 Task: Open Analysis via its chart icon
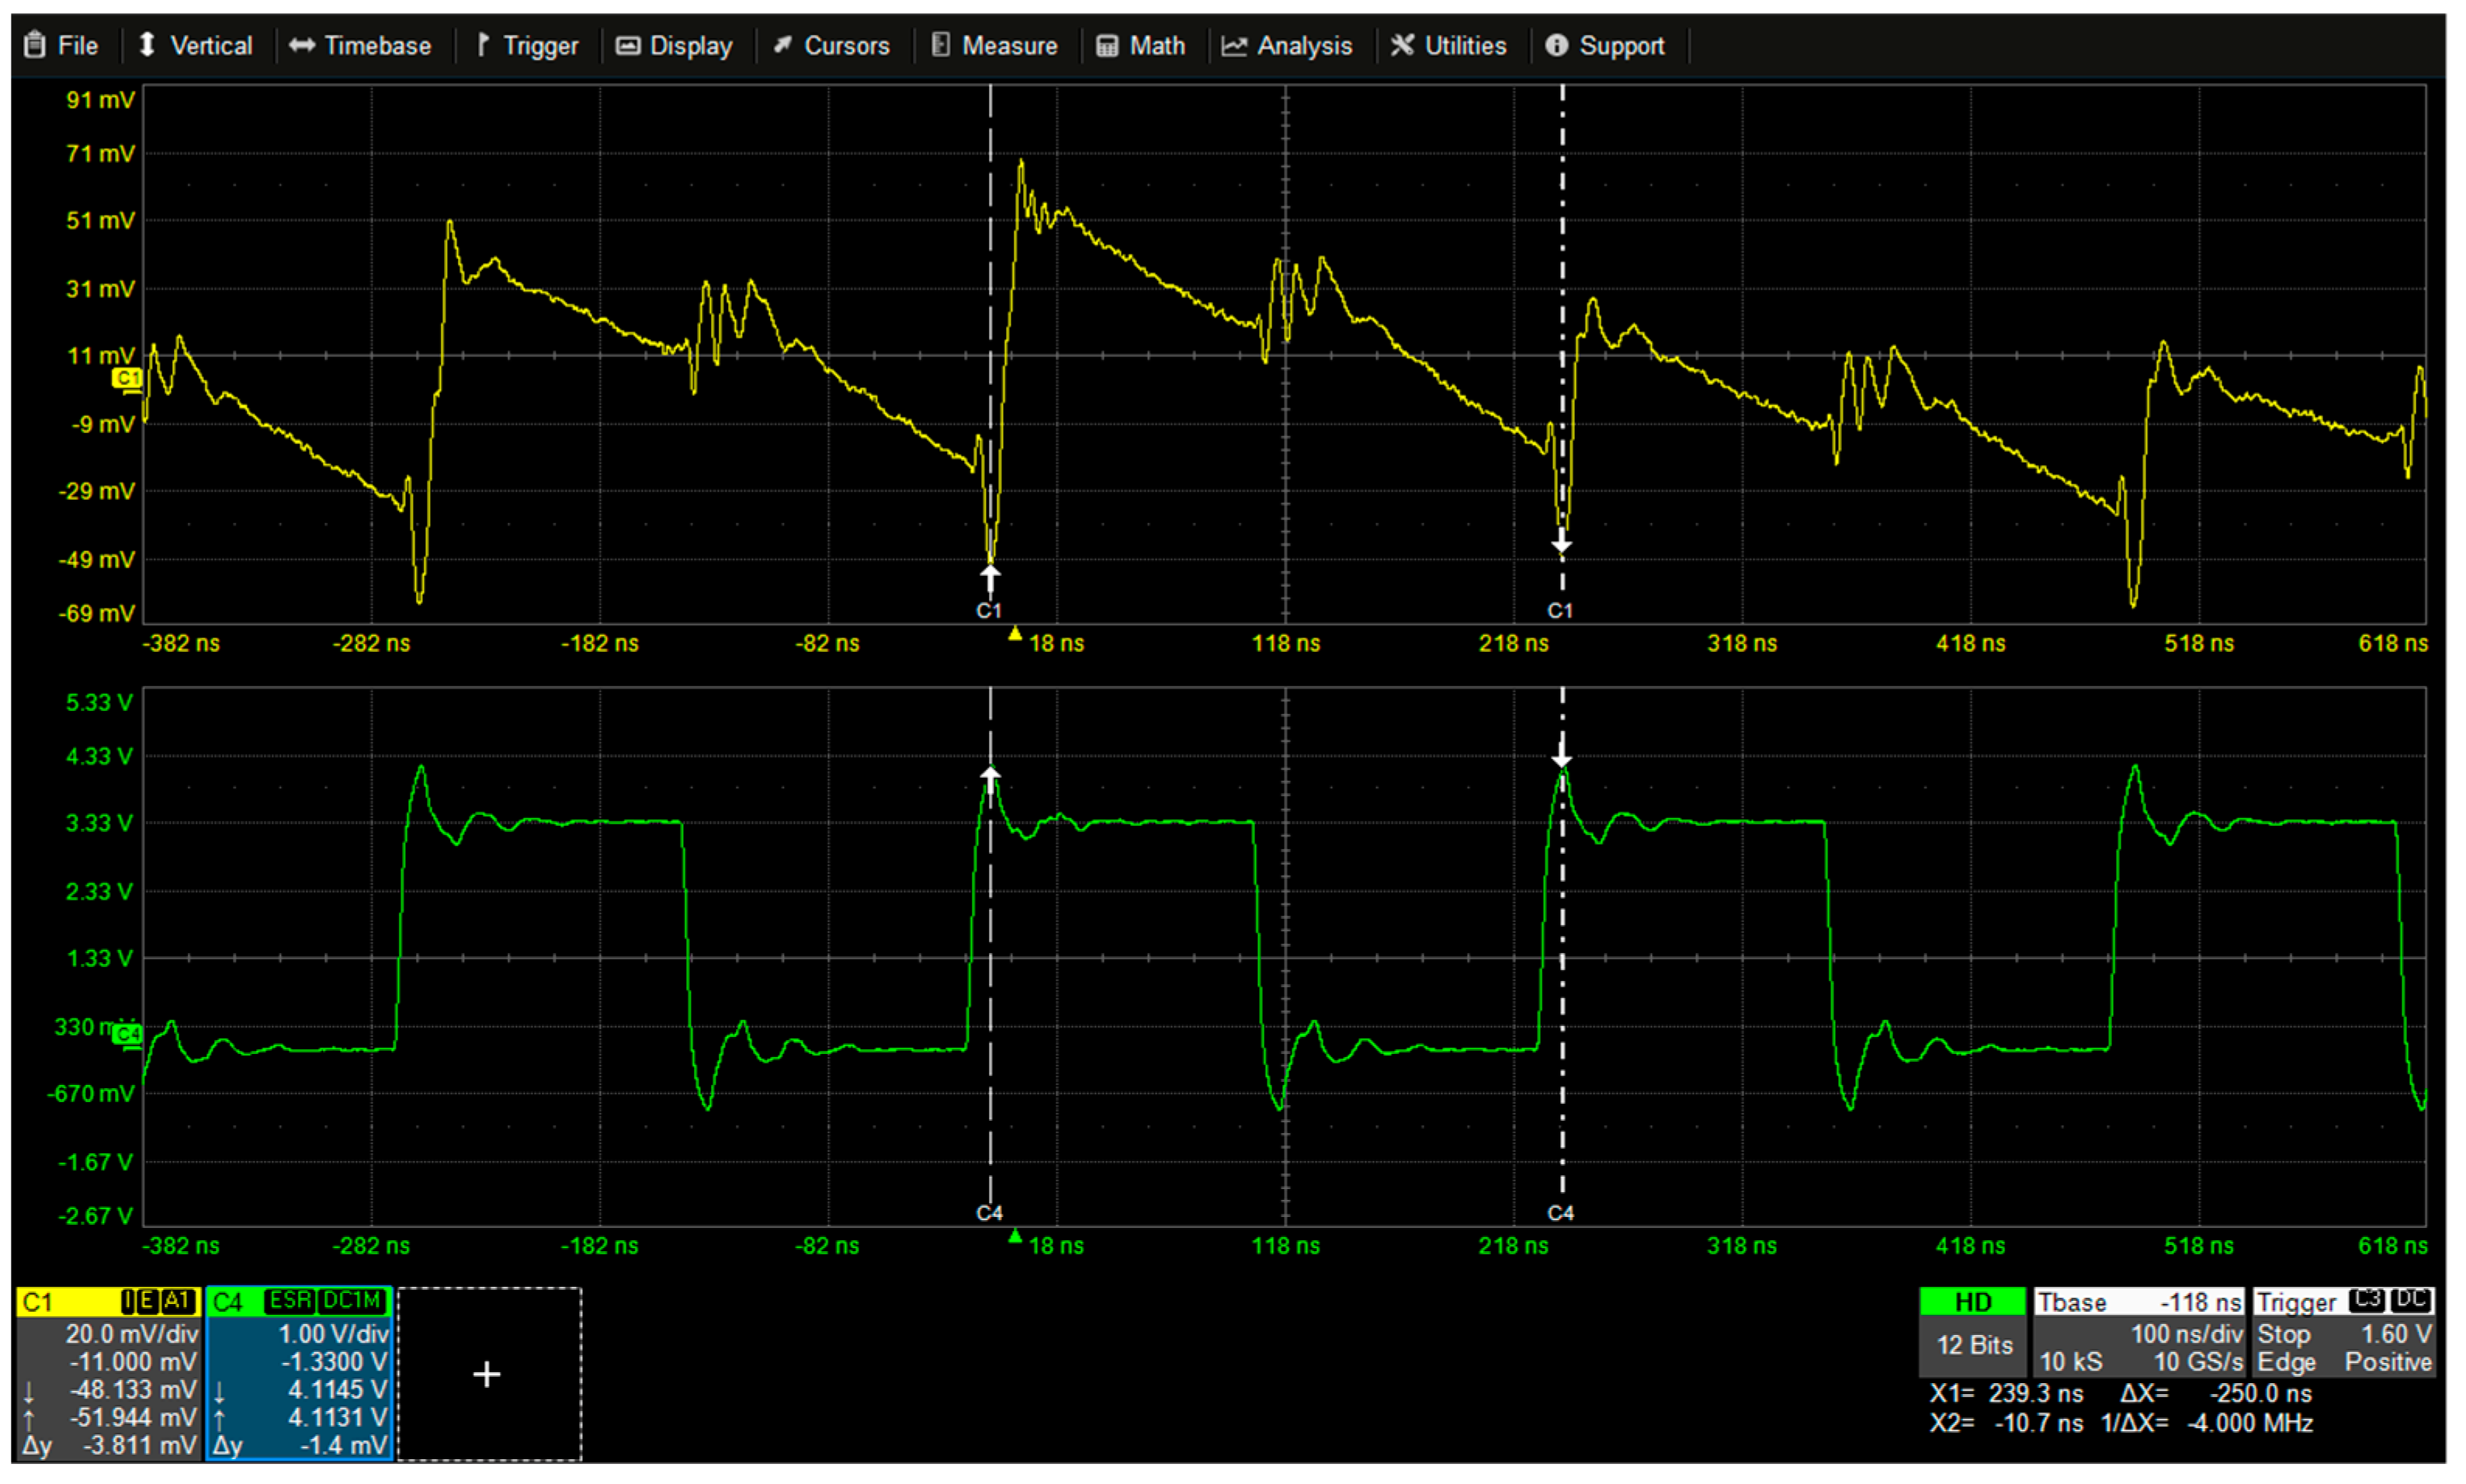pos(1236,45)
